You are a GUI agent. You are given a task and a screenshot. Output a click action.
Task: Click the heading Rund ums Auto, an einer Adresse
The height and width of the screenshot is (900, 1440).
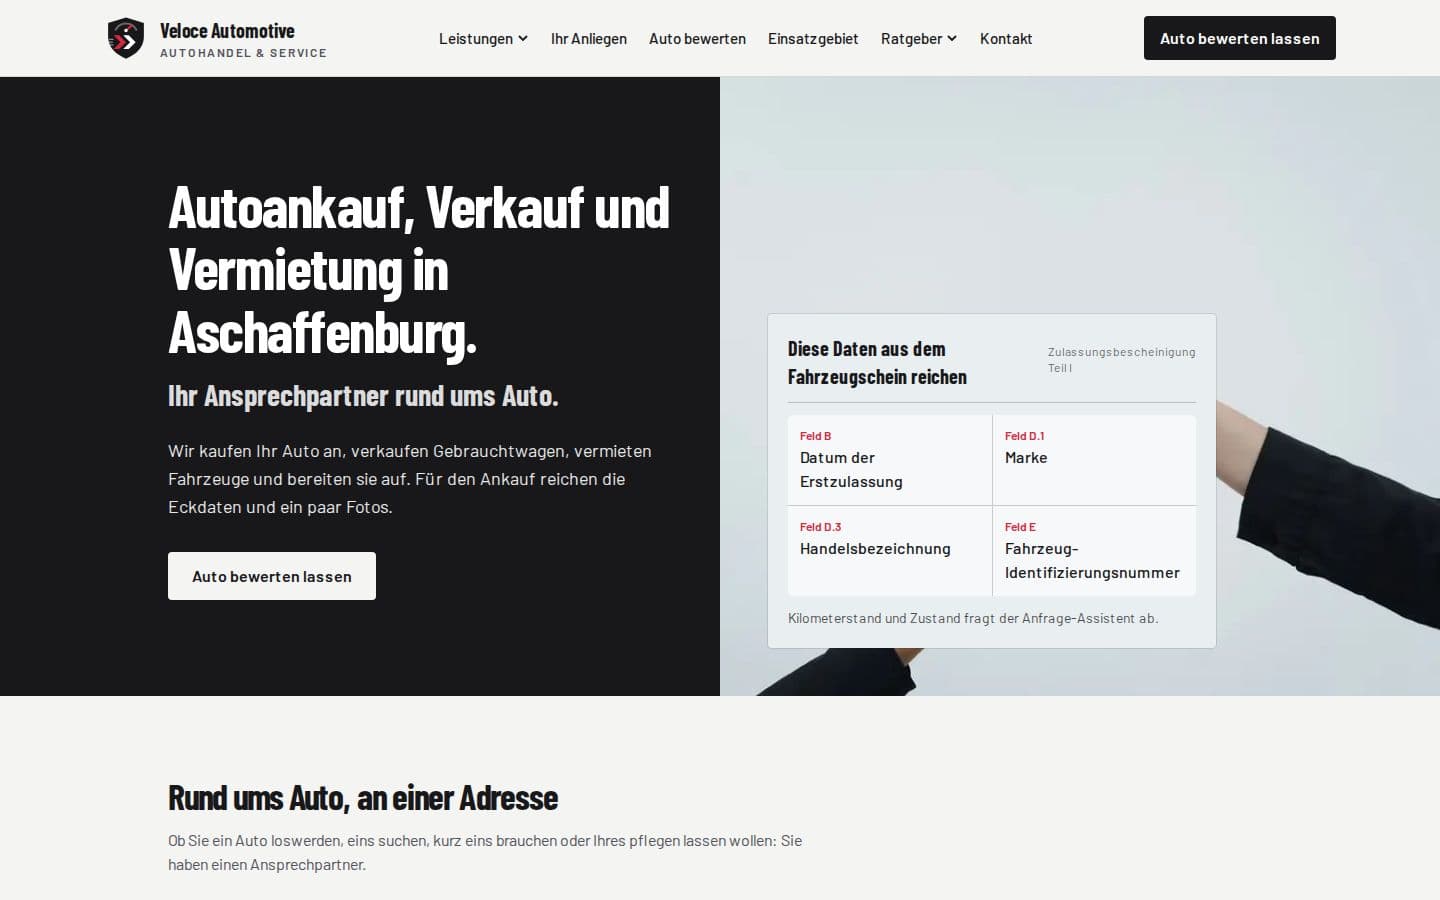click(363, 798)
